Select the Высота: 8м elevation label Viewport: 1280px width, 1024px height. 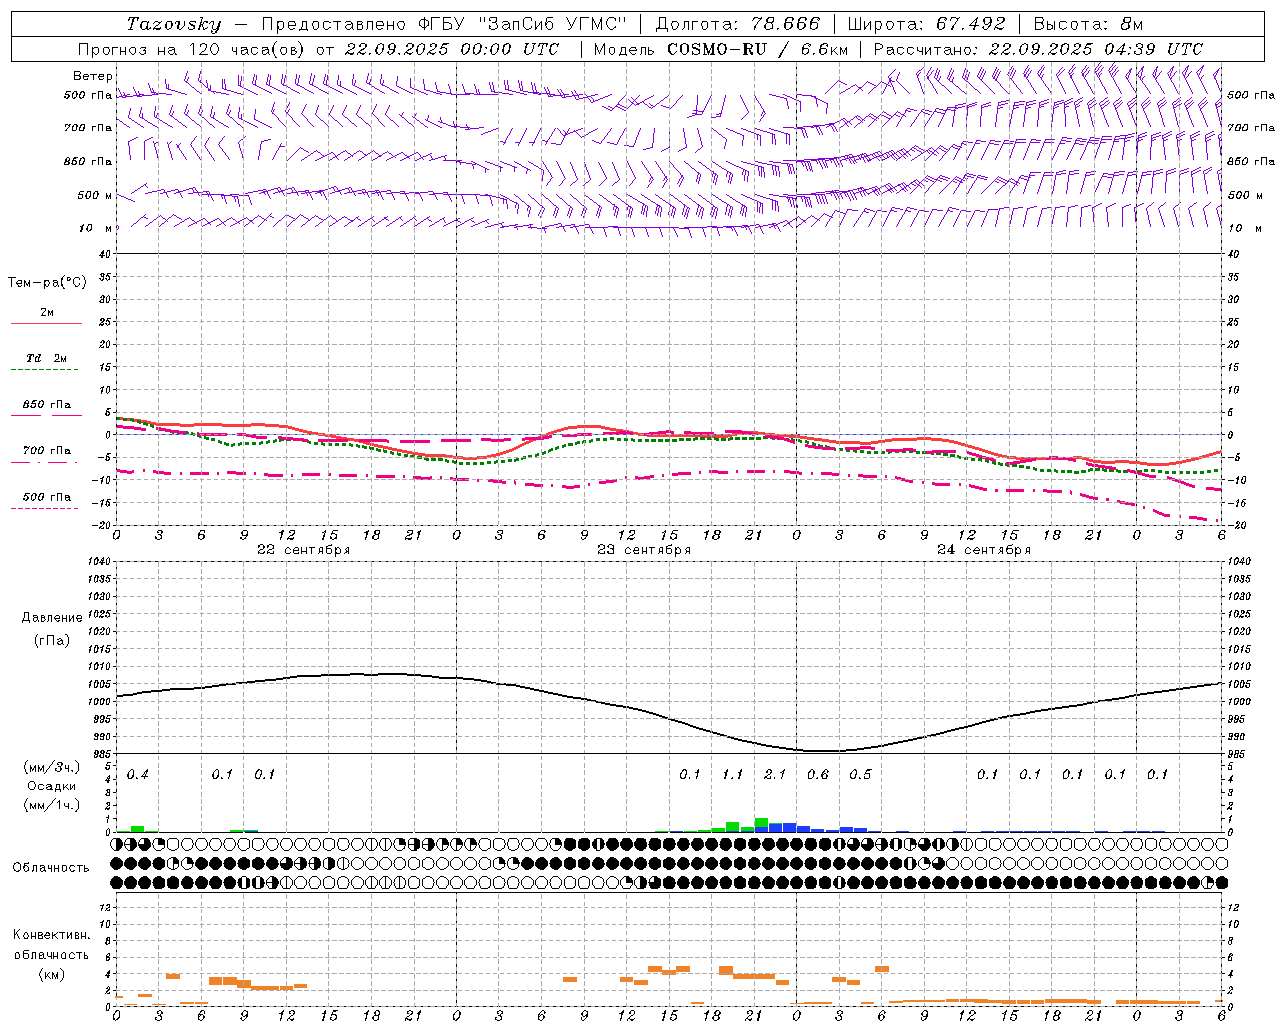1087,24
